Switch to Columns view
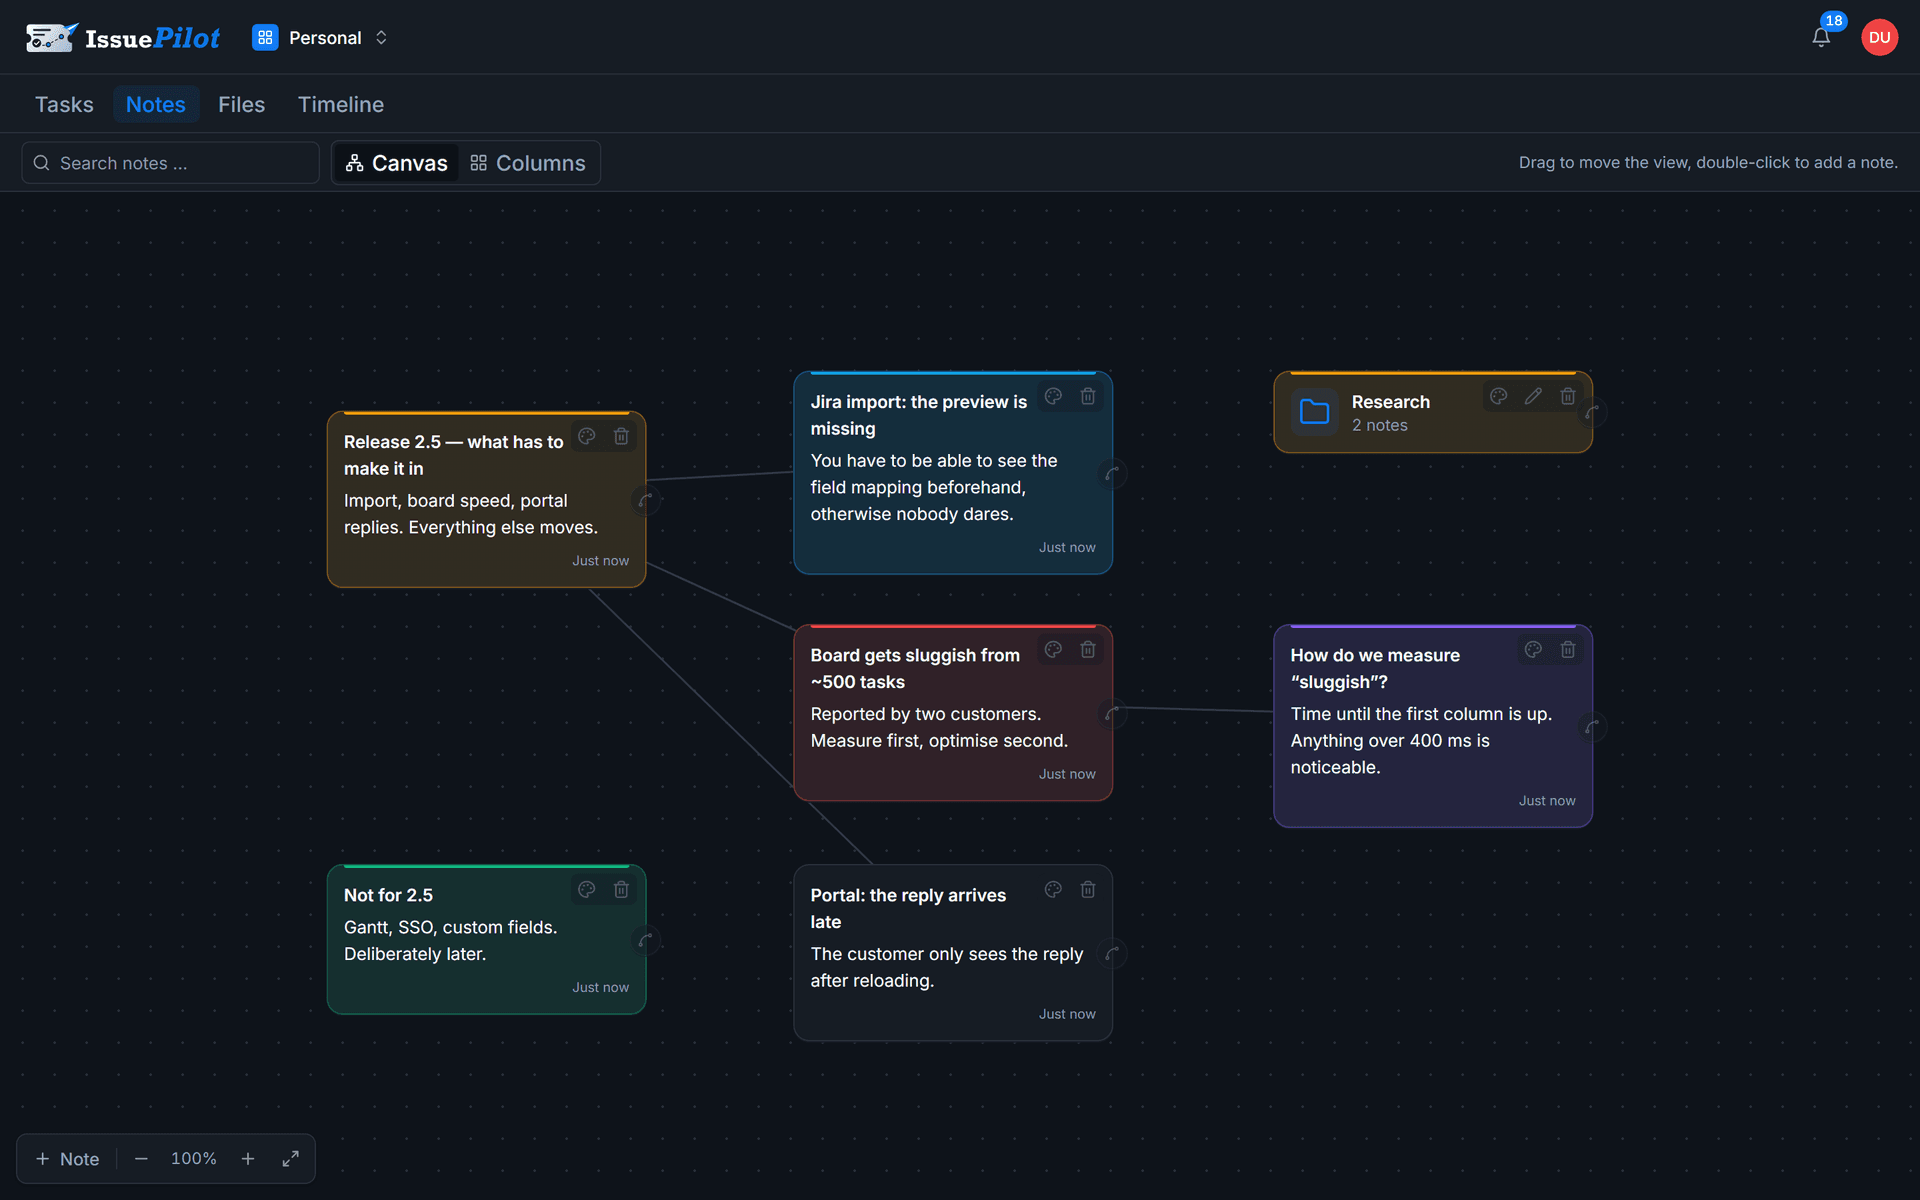The height and width of the screenshot is (1200, 1920). coord(528,163)
